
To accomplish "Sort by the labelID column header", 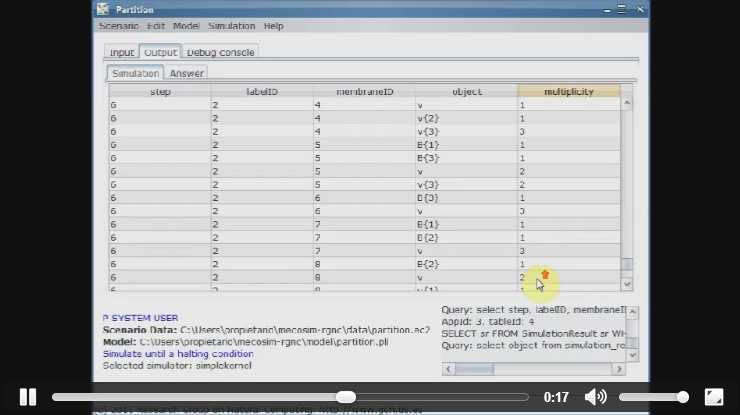I will tap(262, 91).
